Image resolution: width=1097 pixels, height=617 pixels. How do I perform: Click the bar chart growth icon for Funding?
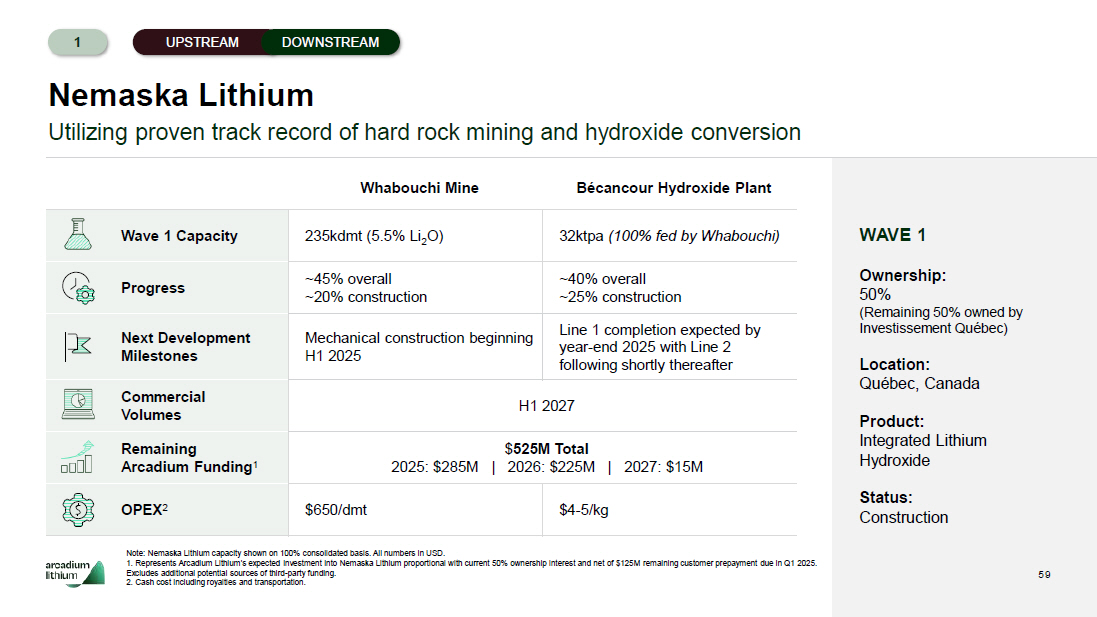click(77, 457)
